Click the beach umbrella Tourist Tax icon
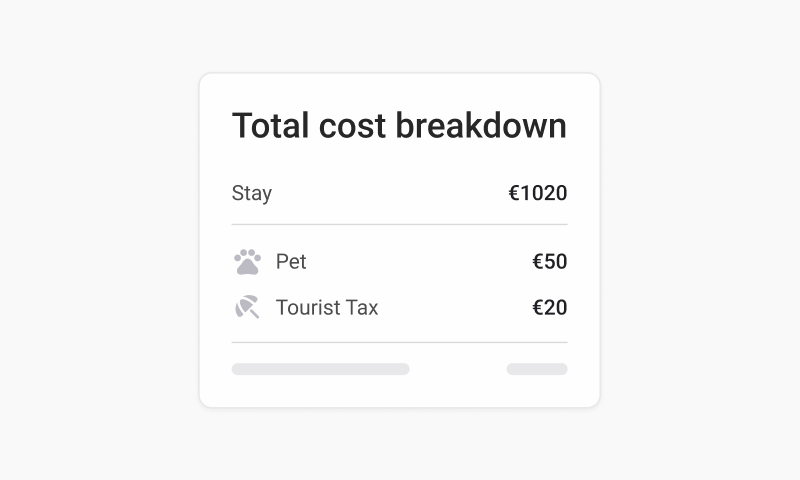The width and height of the screenshot is (800, 480). (247, 308)
